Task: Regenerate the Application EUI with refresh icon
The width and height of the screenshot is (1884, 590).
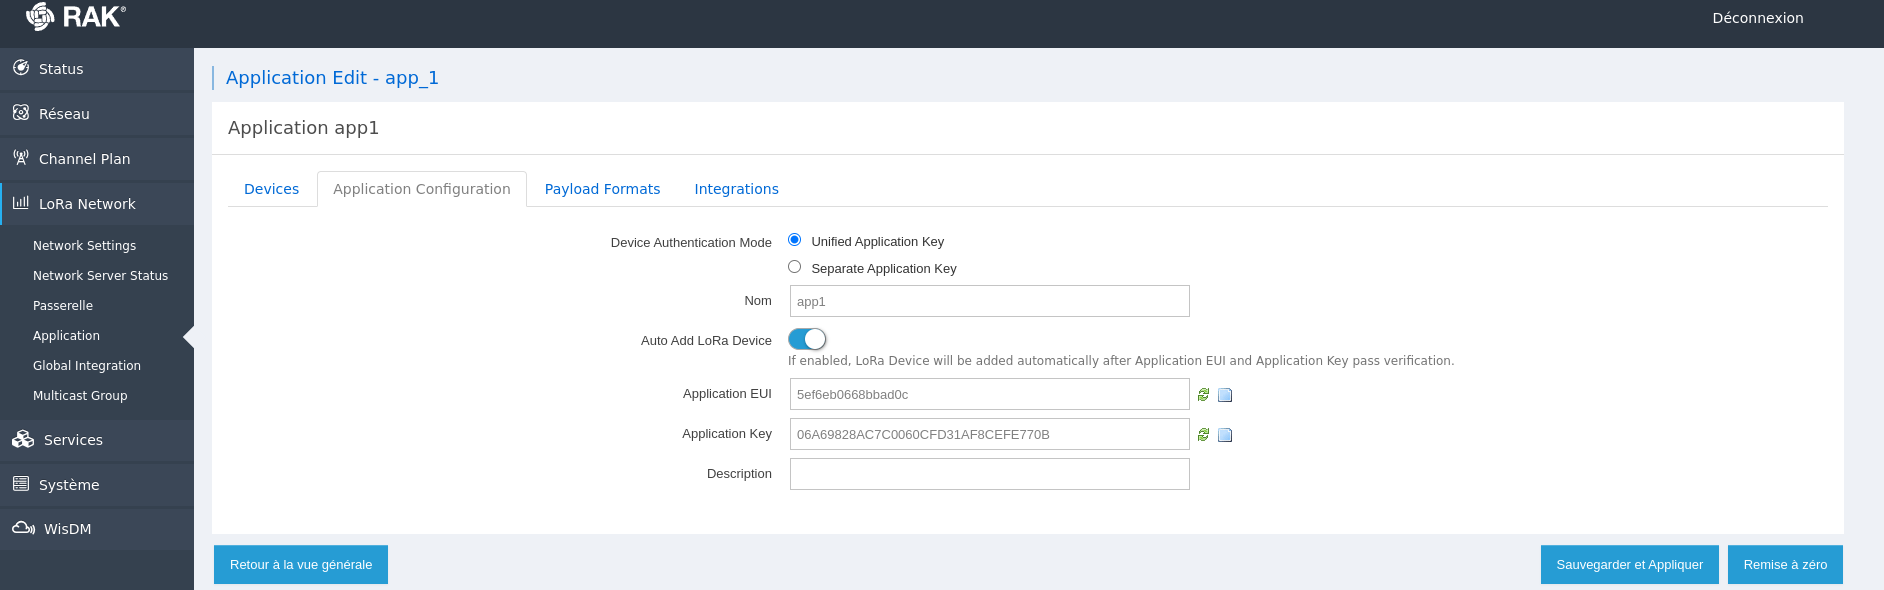Action: click(1204, 395)
